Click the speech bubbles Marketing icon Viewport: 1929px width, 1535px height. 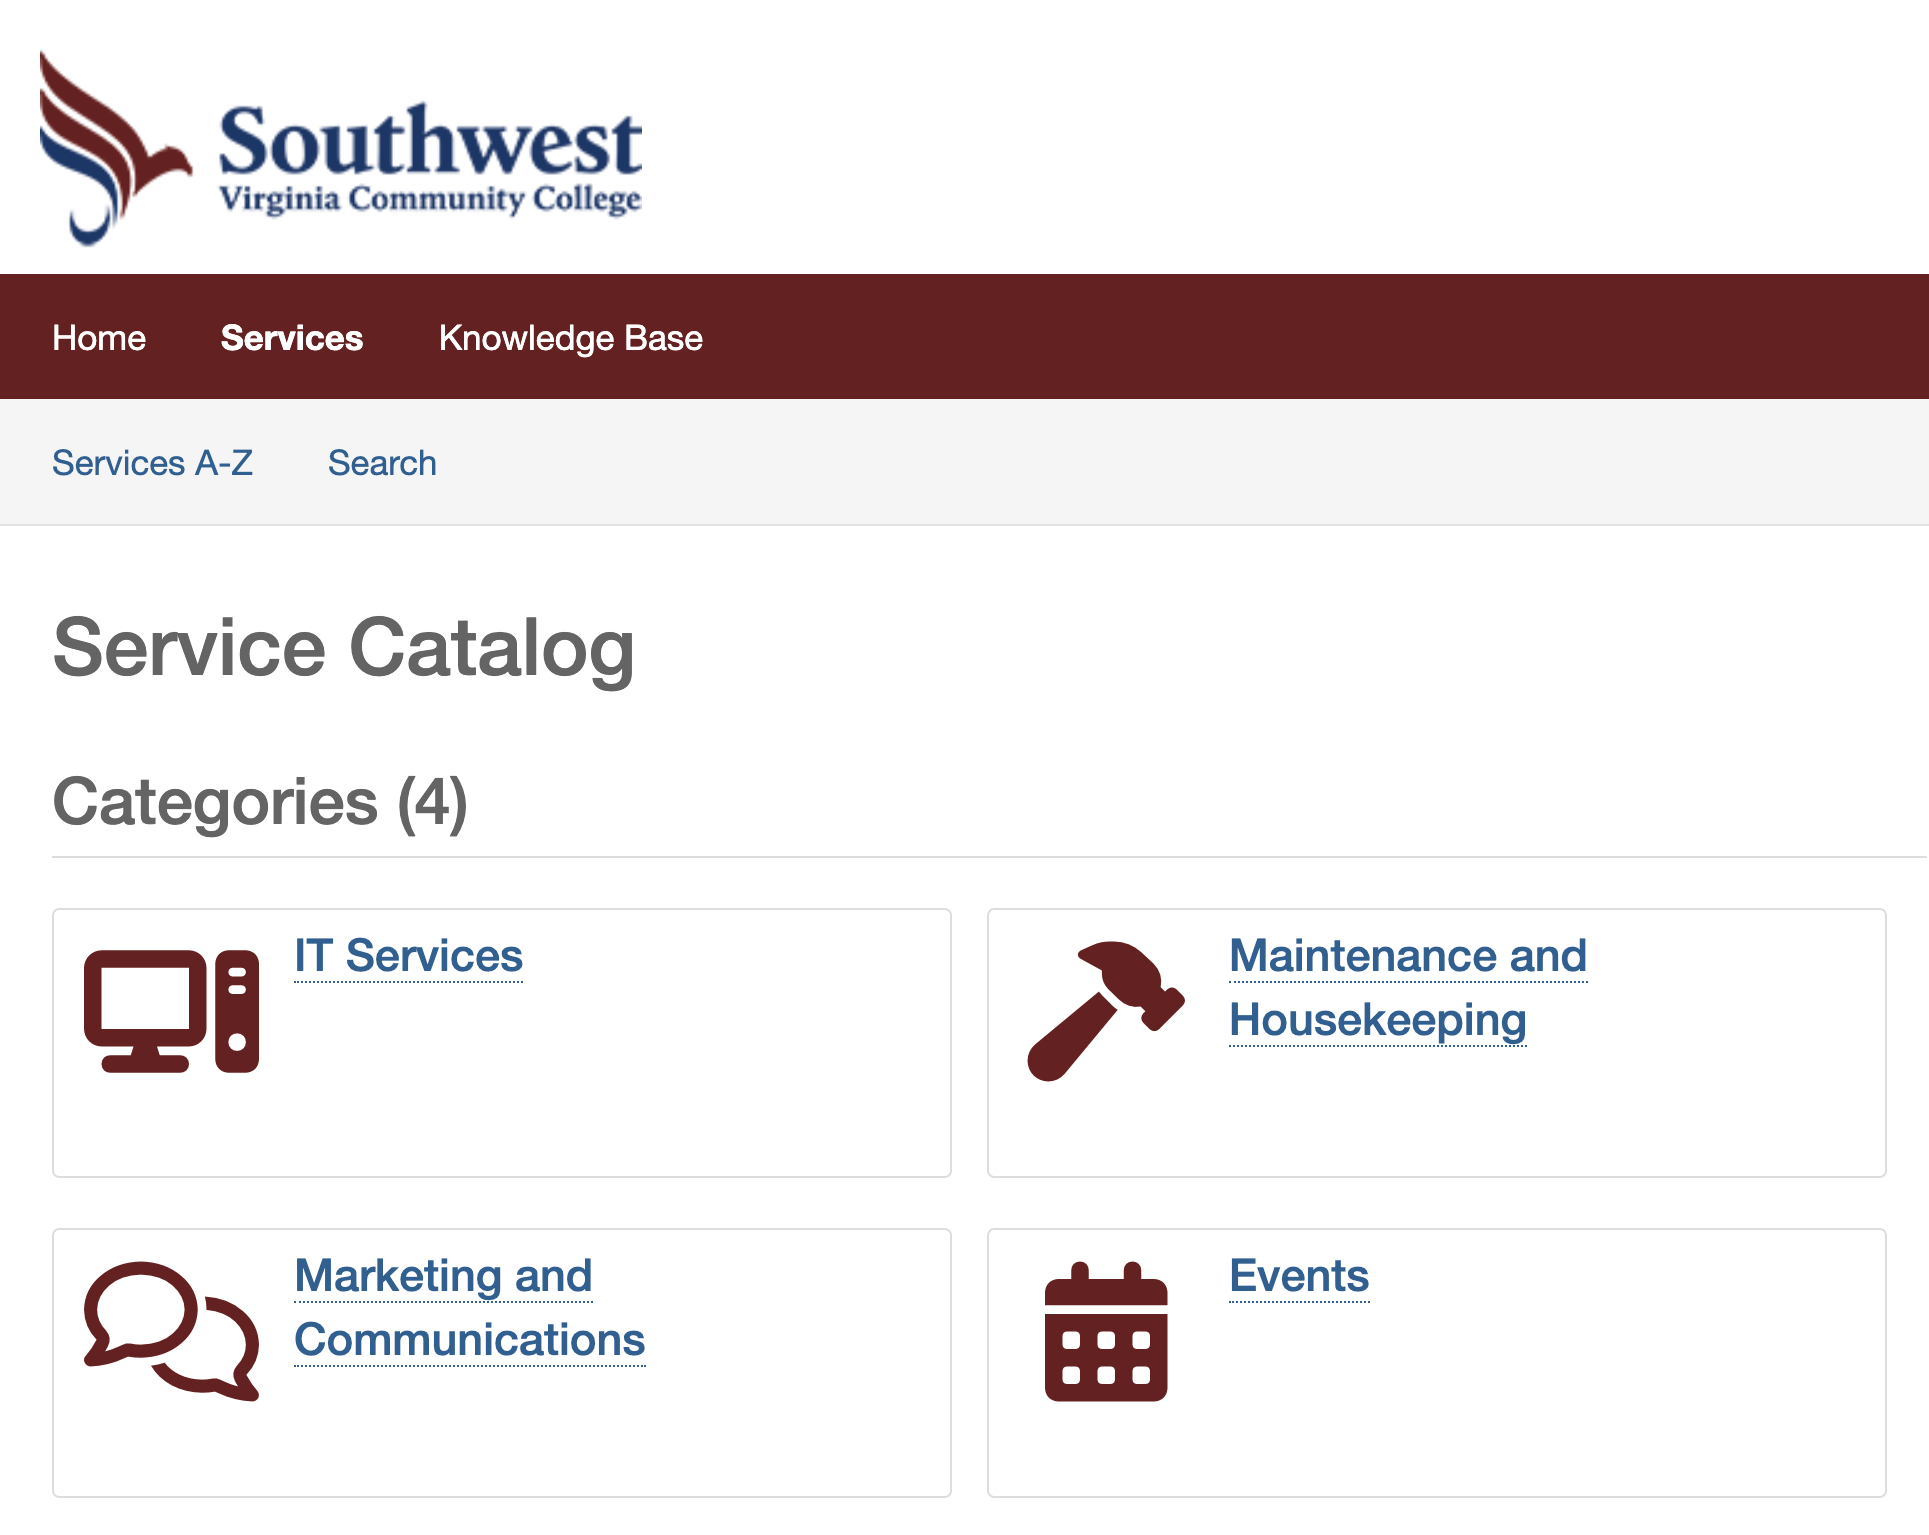pyautogui.click(x=171, y=1330)
